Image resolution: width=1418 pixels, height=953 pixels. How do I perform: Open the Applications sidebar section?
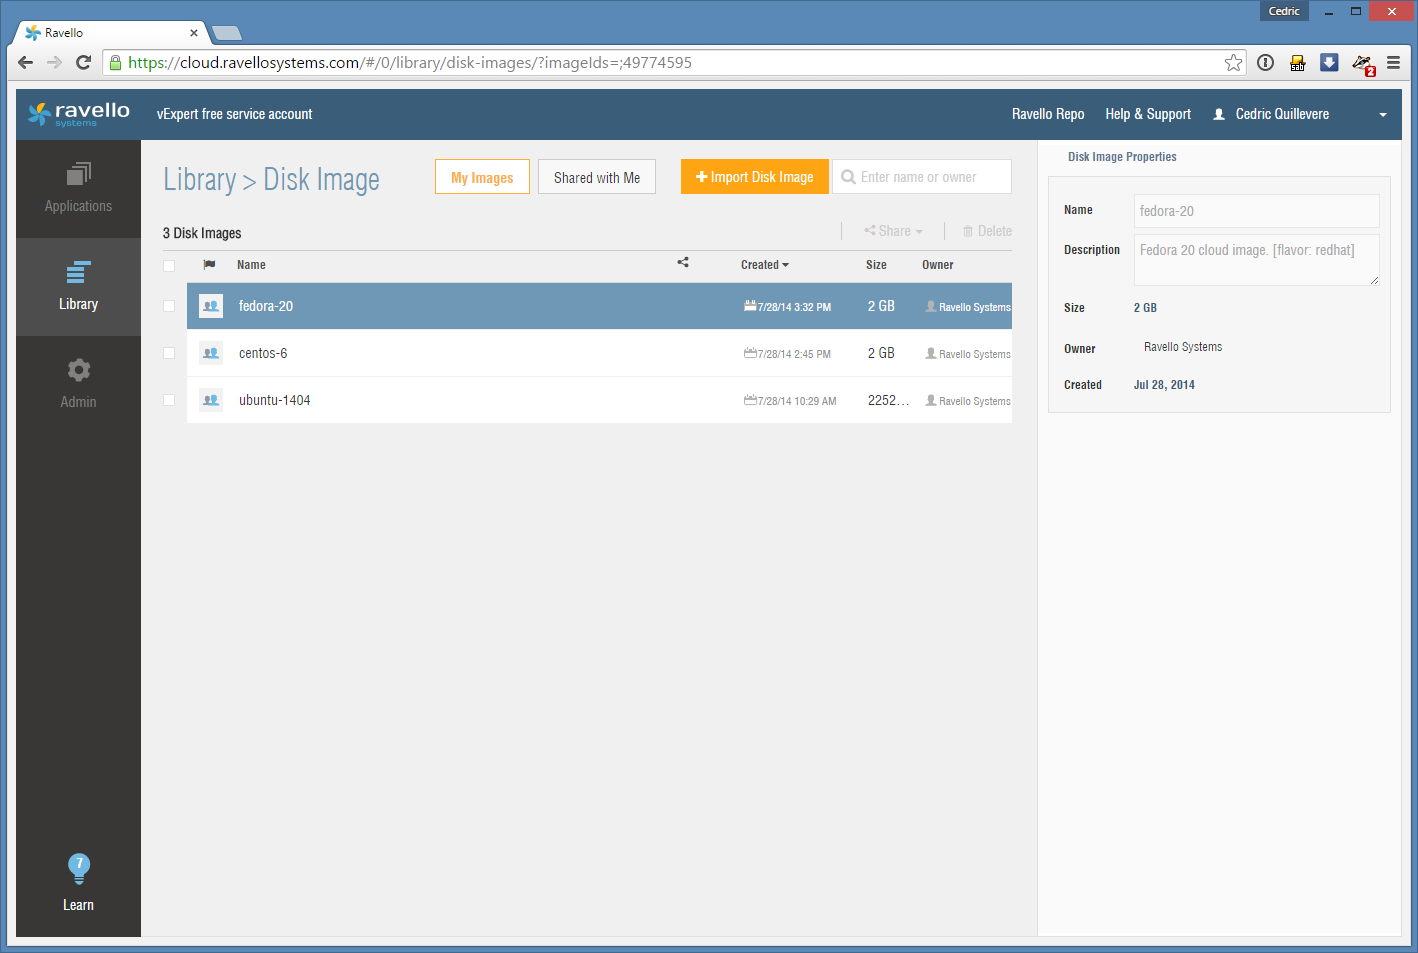[x=78, y=188]
